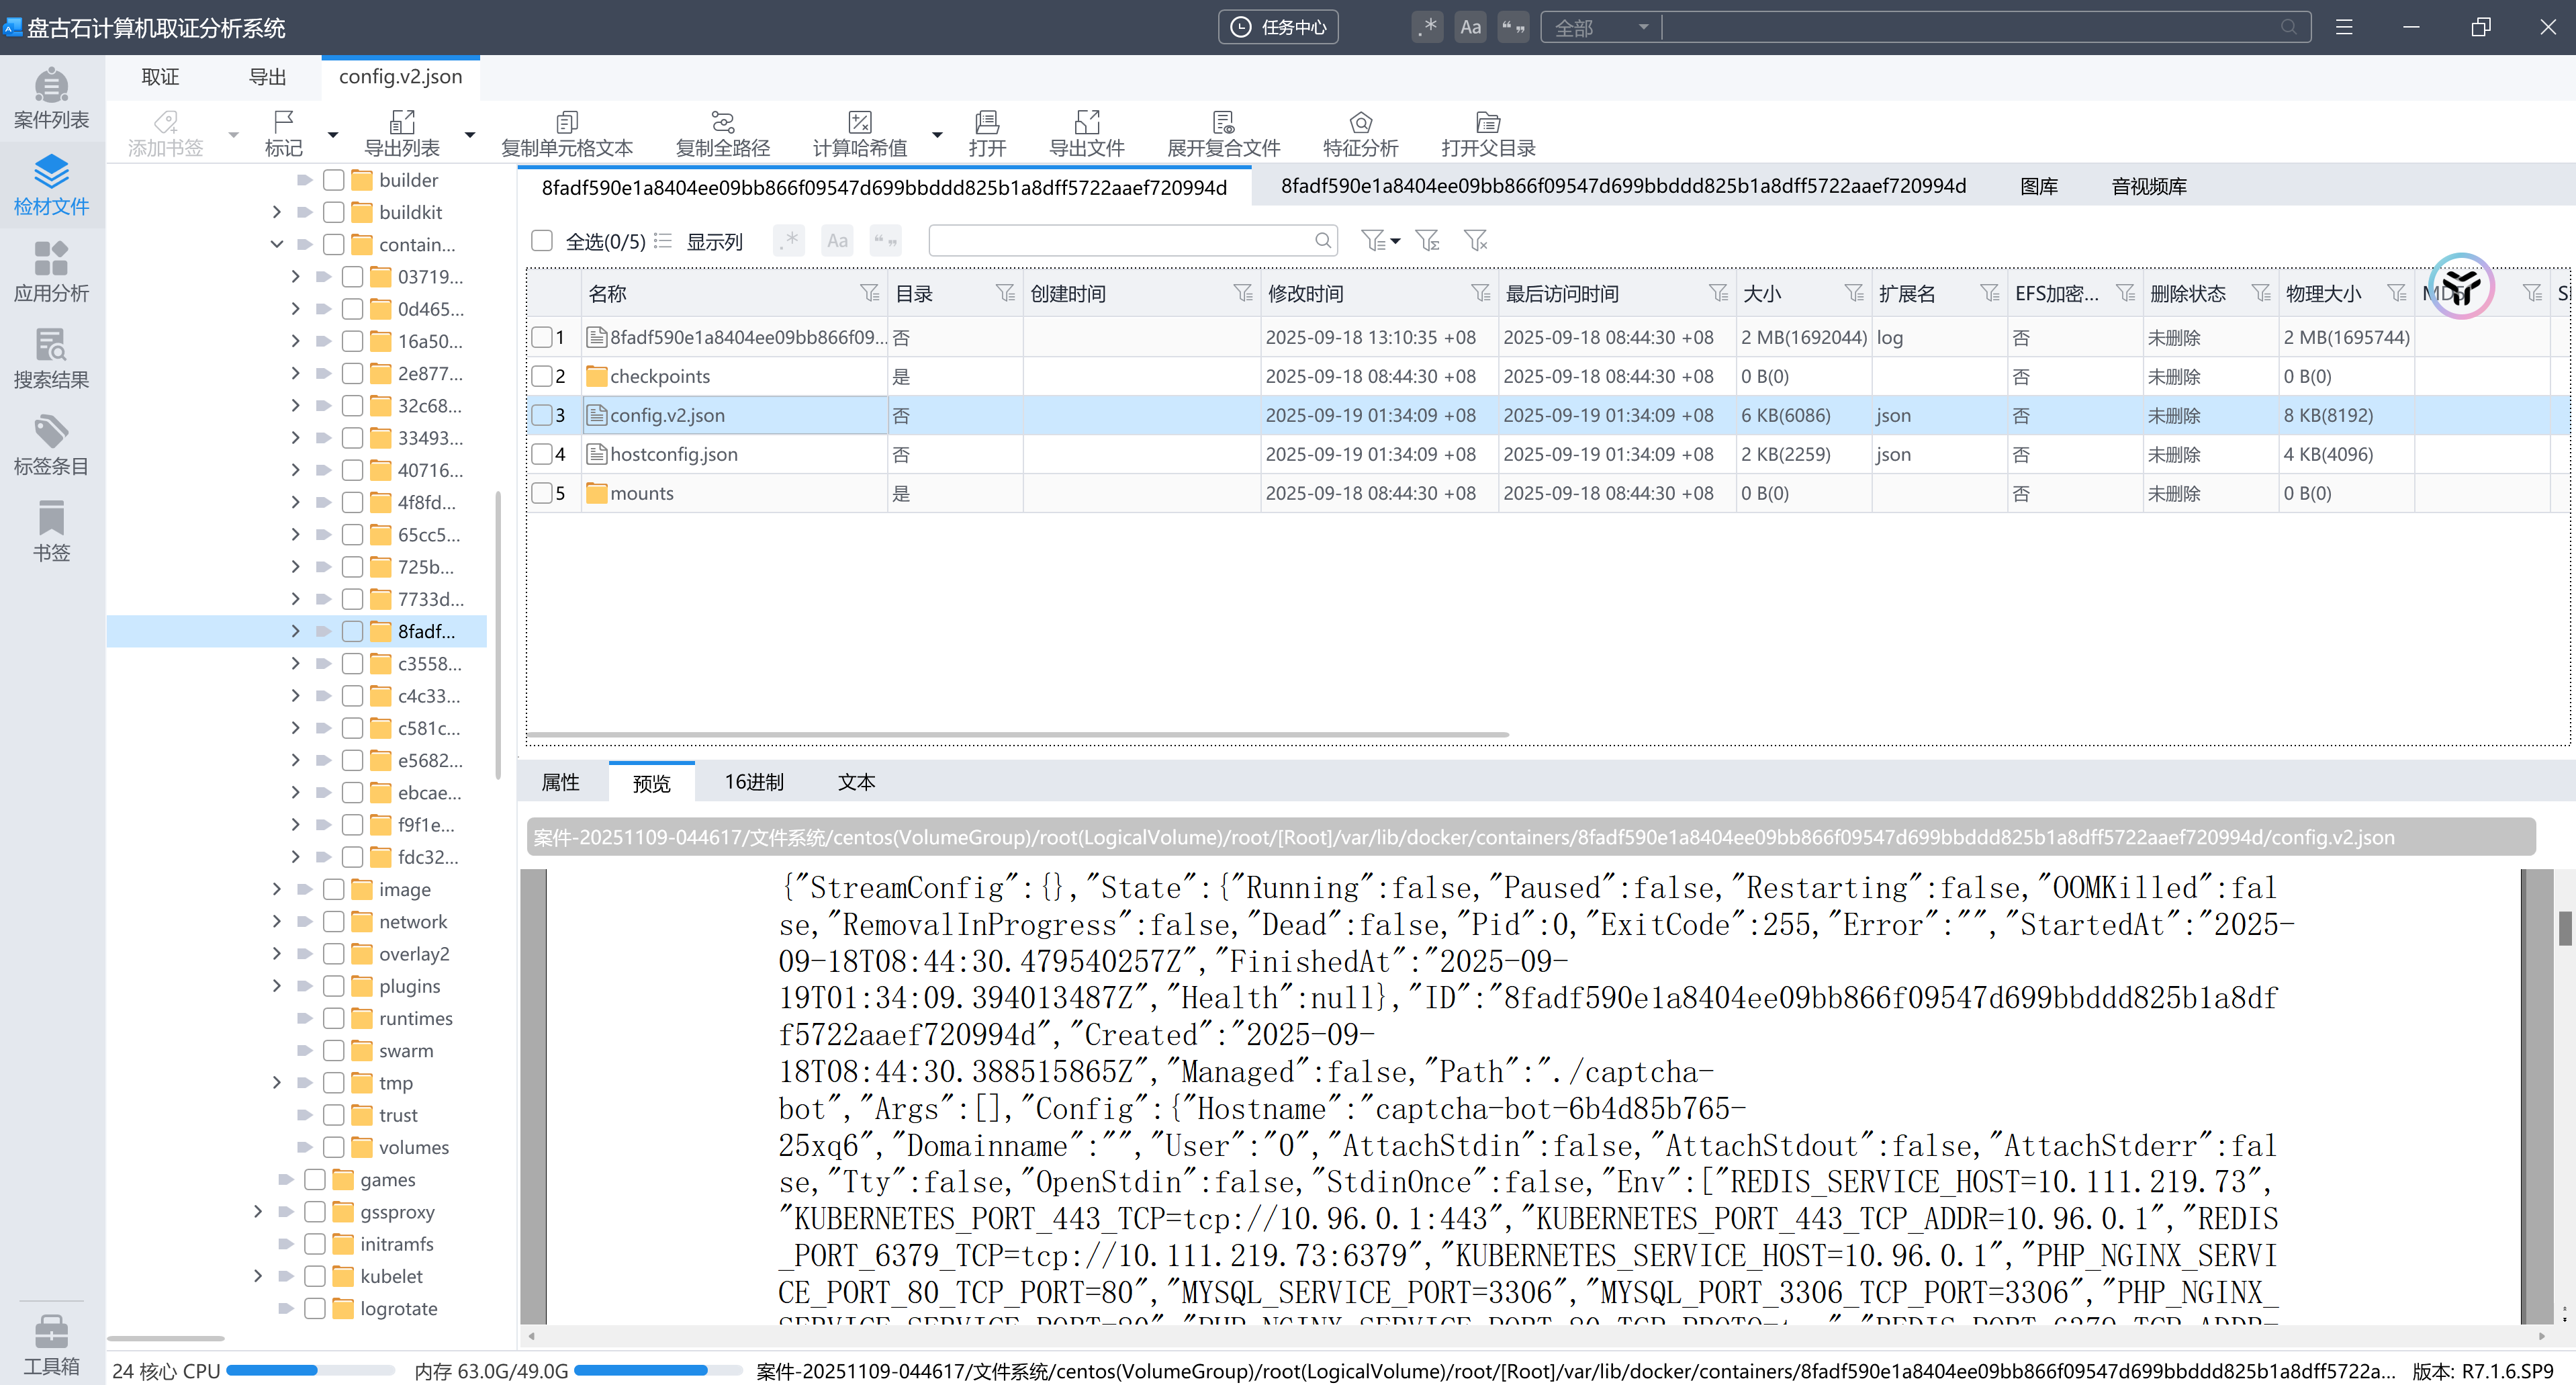The height and width of the screenshot is (1385, 2576).
Task: Tick the checkbox beside the network folder
Action: coord(334,921)
